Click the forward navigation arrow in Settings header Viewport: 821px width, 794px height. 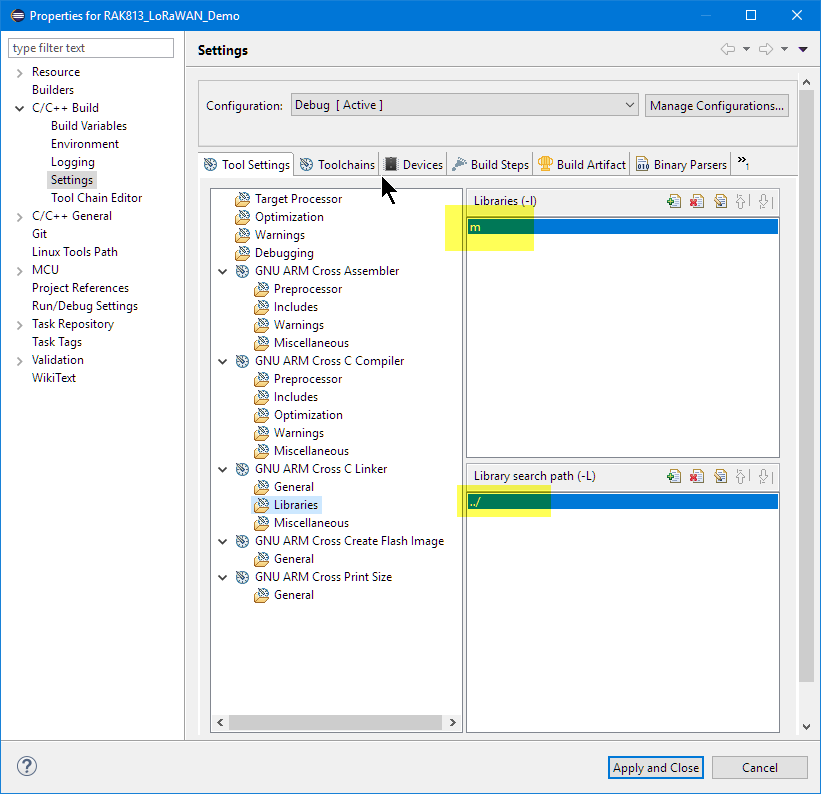pos(766,49)
